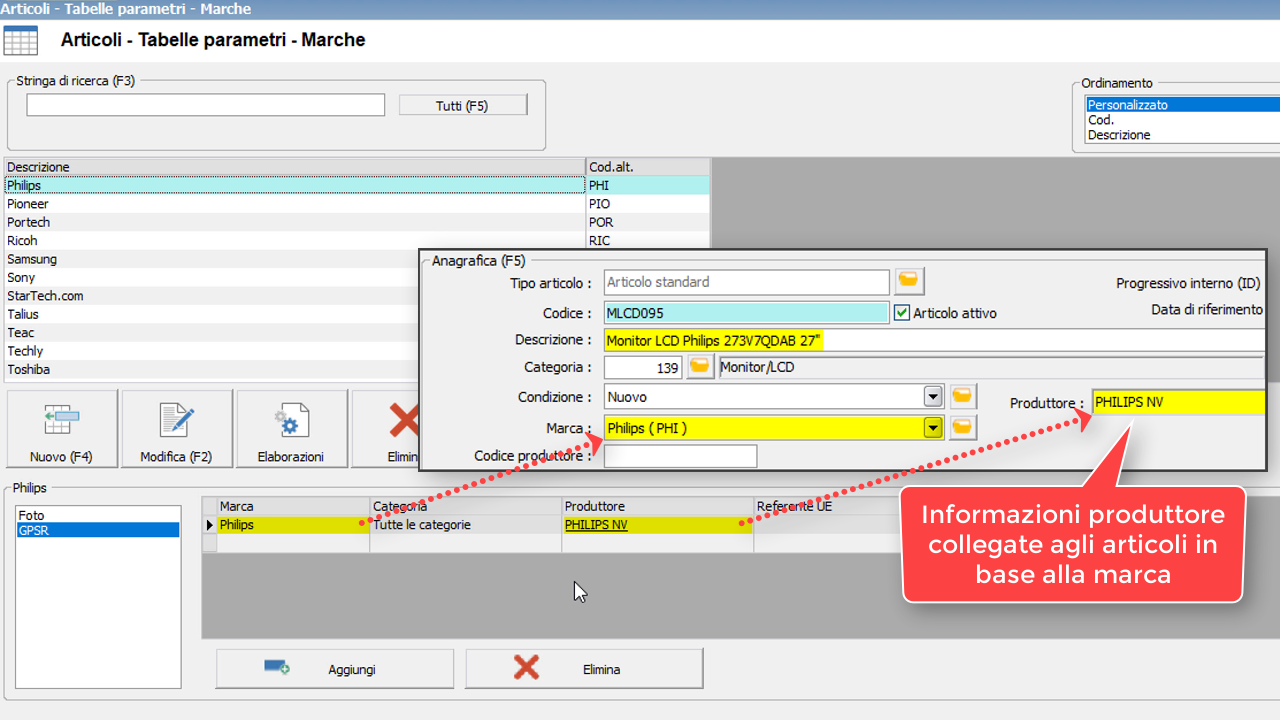
Task: Open folder lookup for Tipo articolo
Action: pos(910,281)
